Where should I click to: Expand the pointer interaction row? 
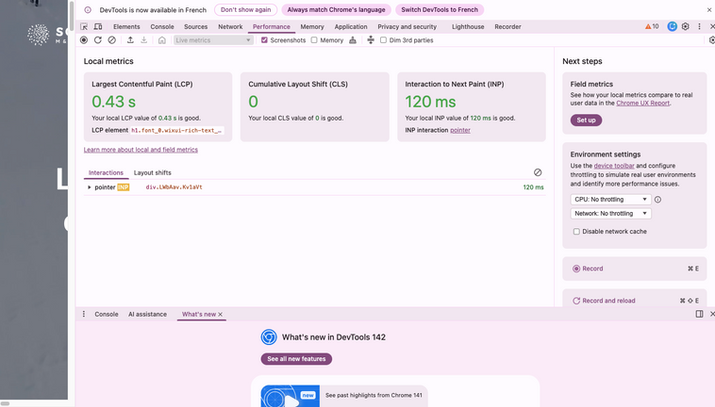[90, 187]
